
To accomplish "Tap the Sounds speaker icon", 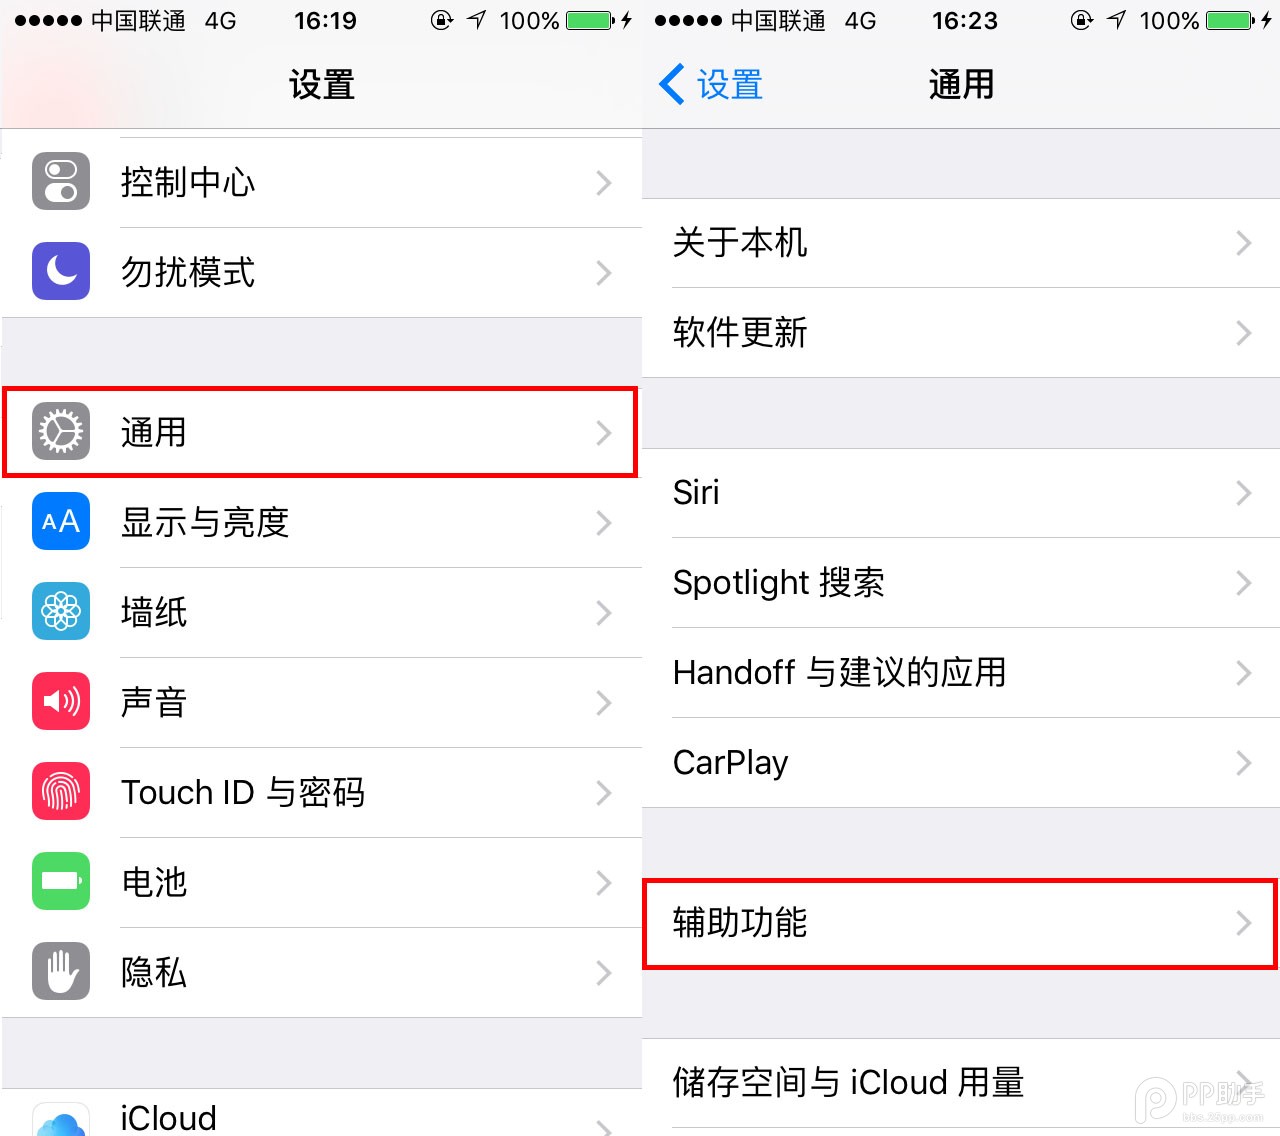I will point(61,702).
